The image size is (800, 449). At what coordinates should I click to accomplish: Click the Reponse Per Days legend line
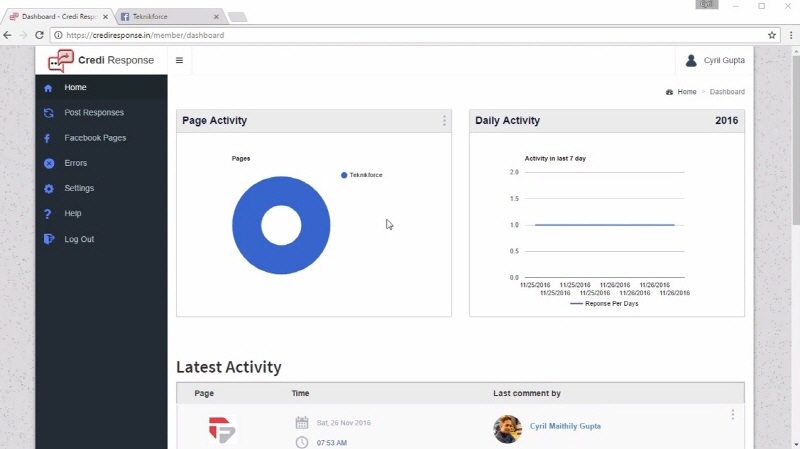pyautogui.click(x=576, y=304)
